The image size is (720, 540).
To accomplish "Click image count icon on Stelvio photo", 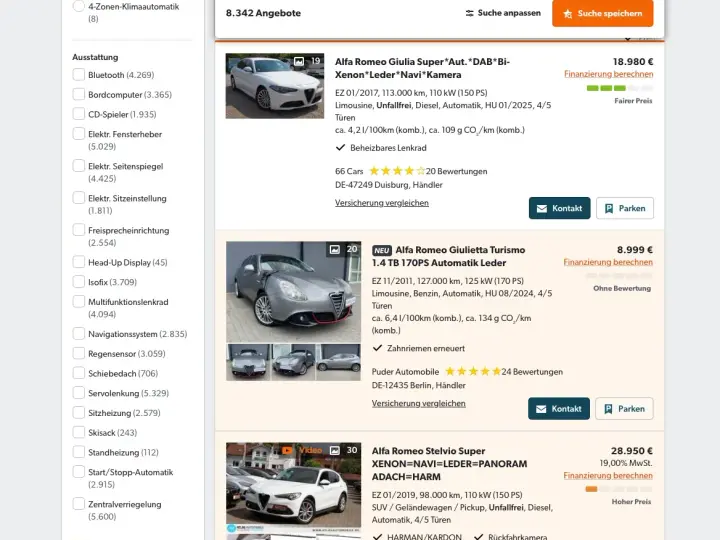I will (335, 450).
